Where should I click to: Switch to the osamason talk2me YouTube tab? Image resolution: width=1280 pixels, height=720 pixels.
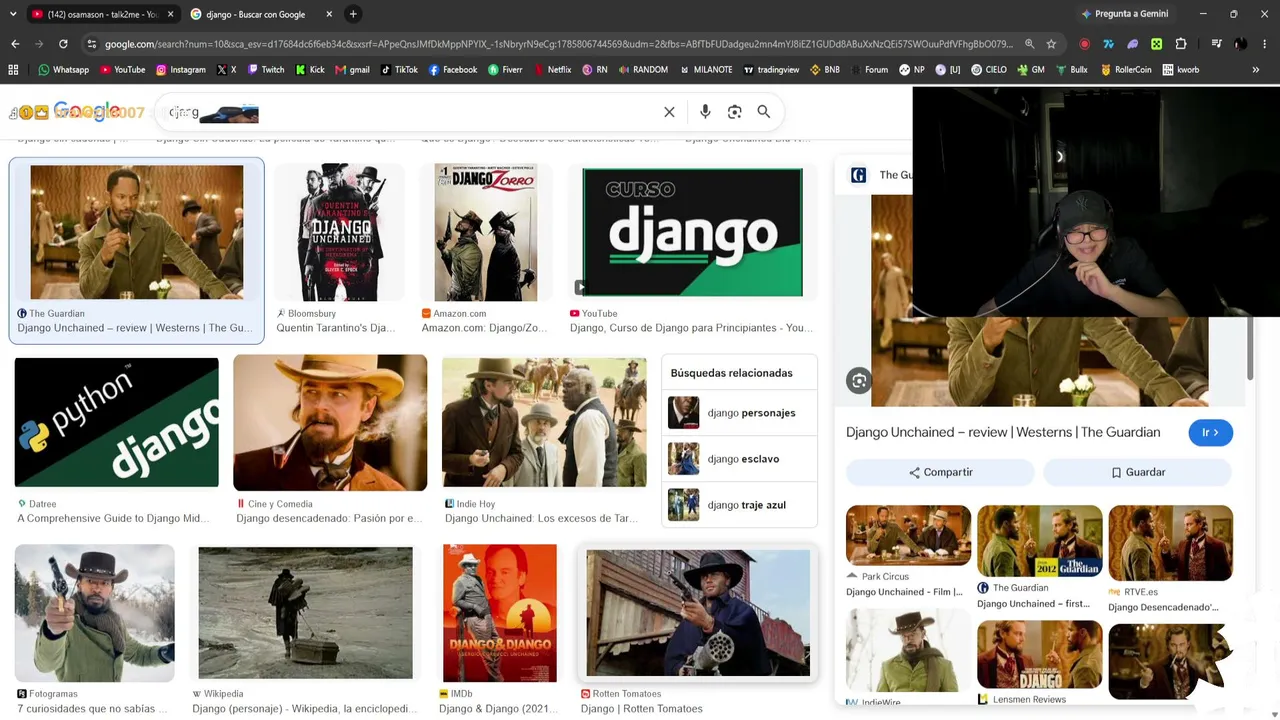101,14
